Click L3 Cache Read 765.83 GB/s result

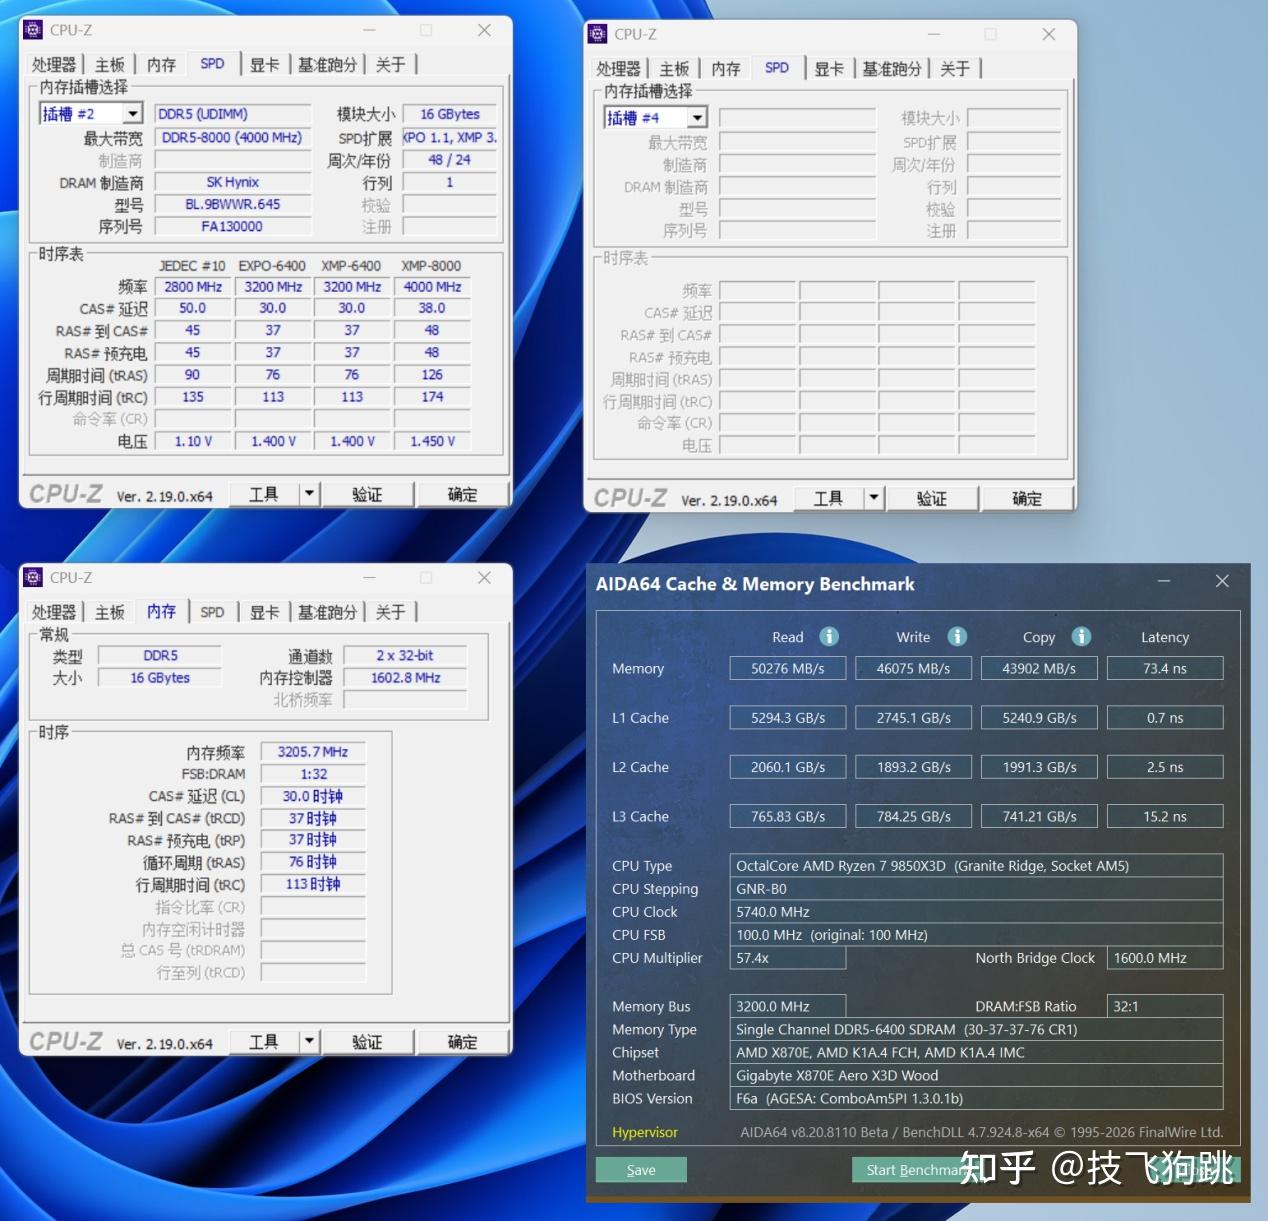(x=788, y=816)
